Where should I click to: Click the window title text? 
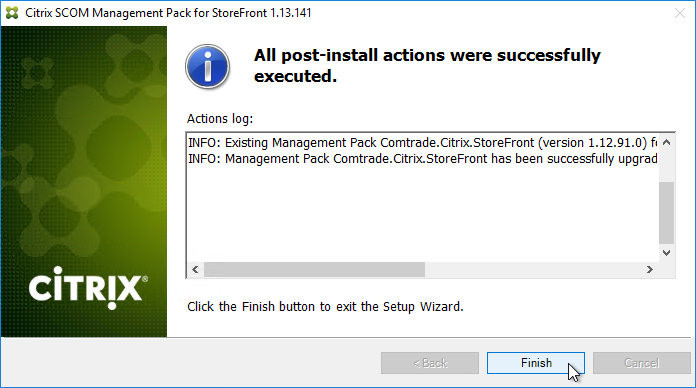coord(168,13)
